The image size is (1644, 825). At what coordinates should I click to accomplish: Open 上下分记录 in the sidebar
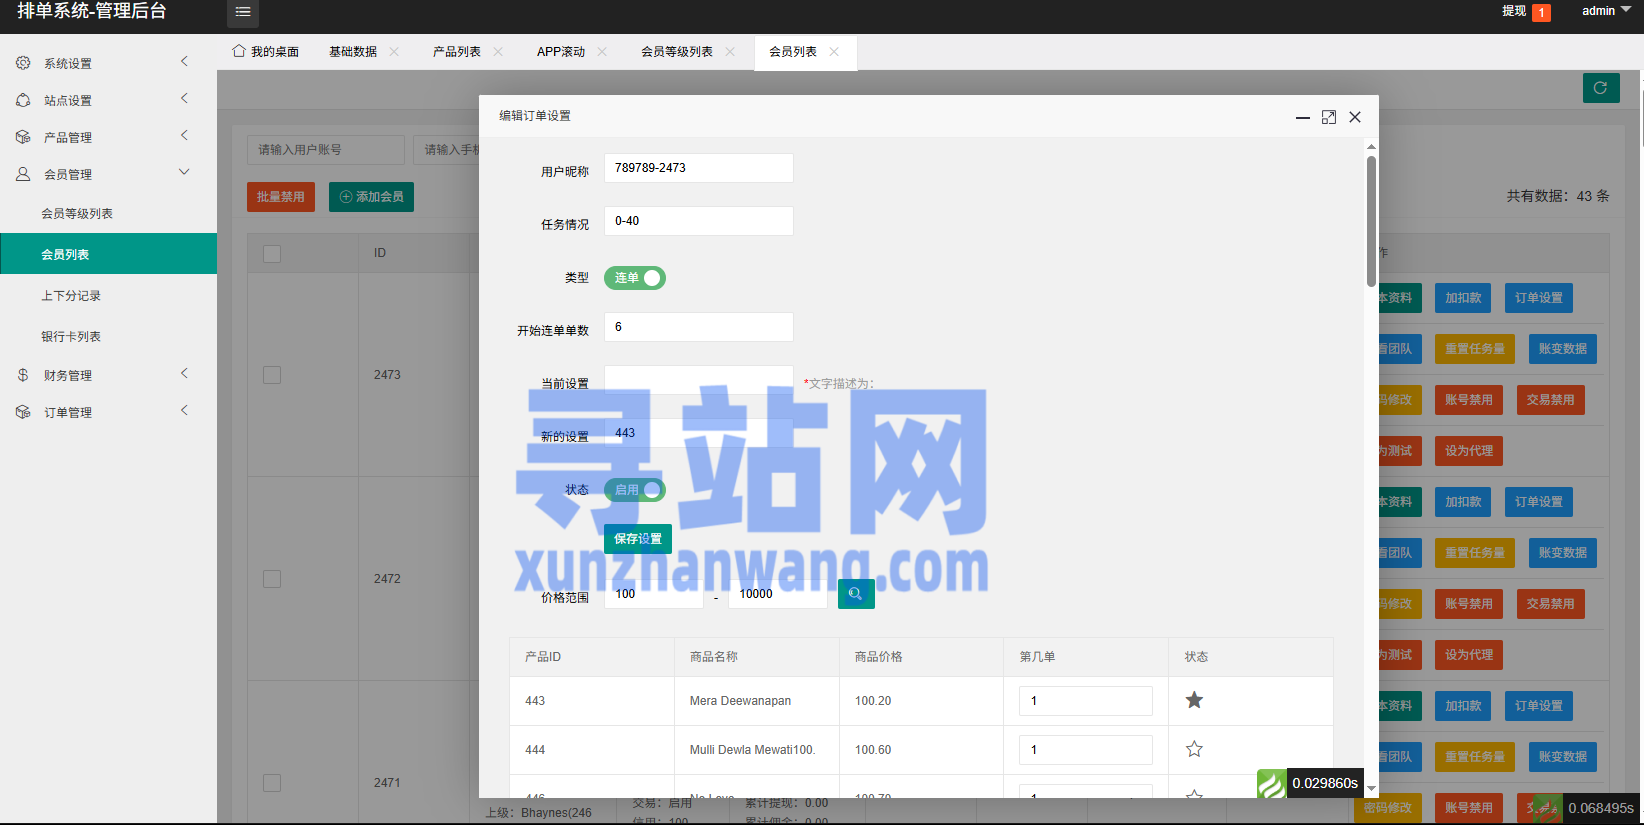point(71,296)
